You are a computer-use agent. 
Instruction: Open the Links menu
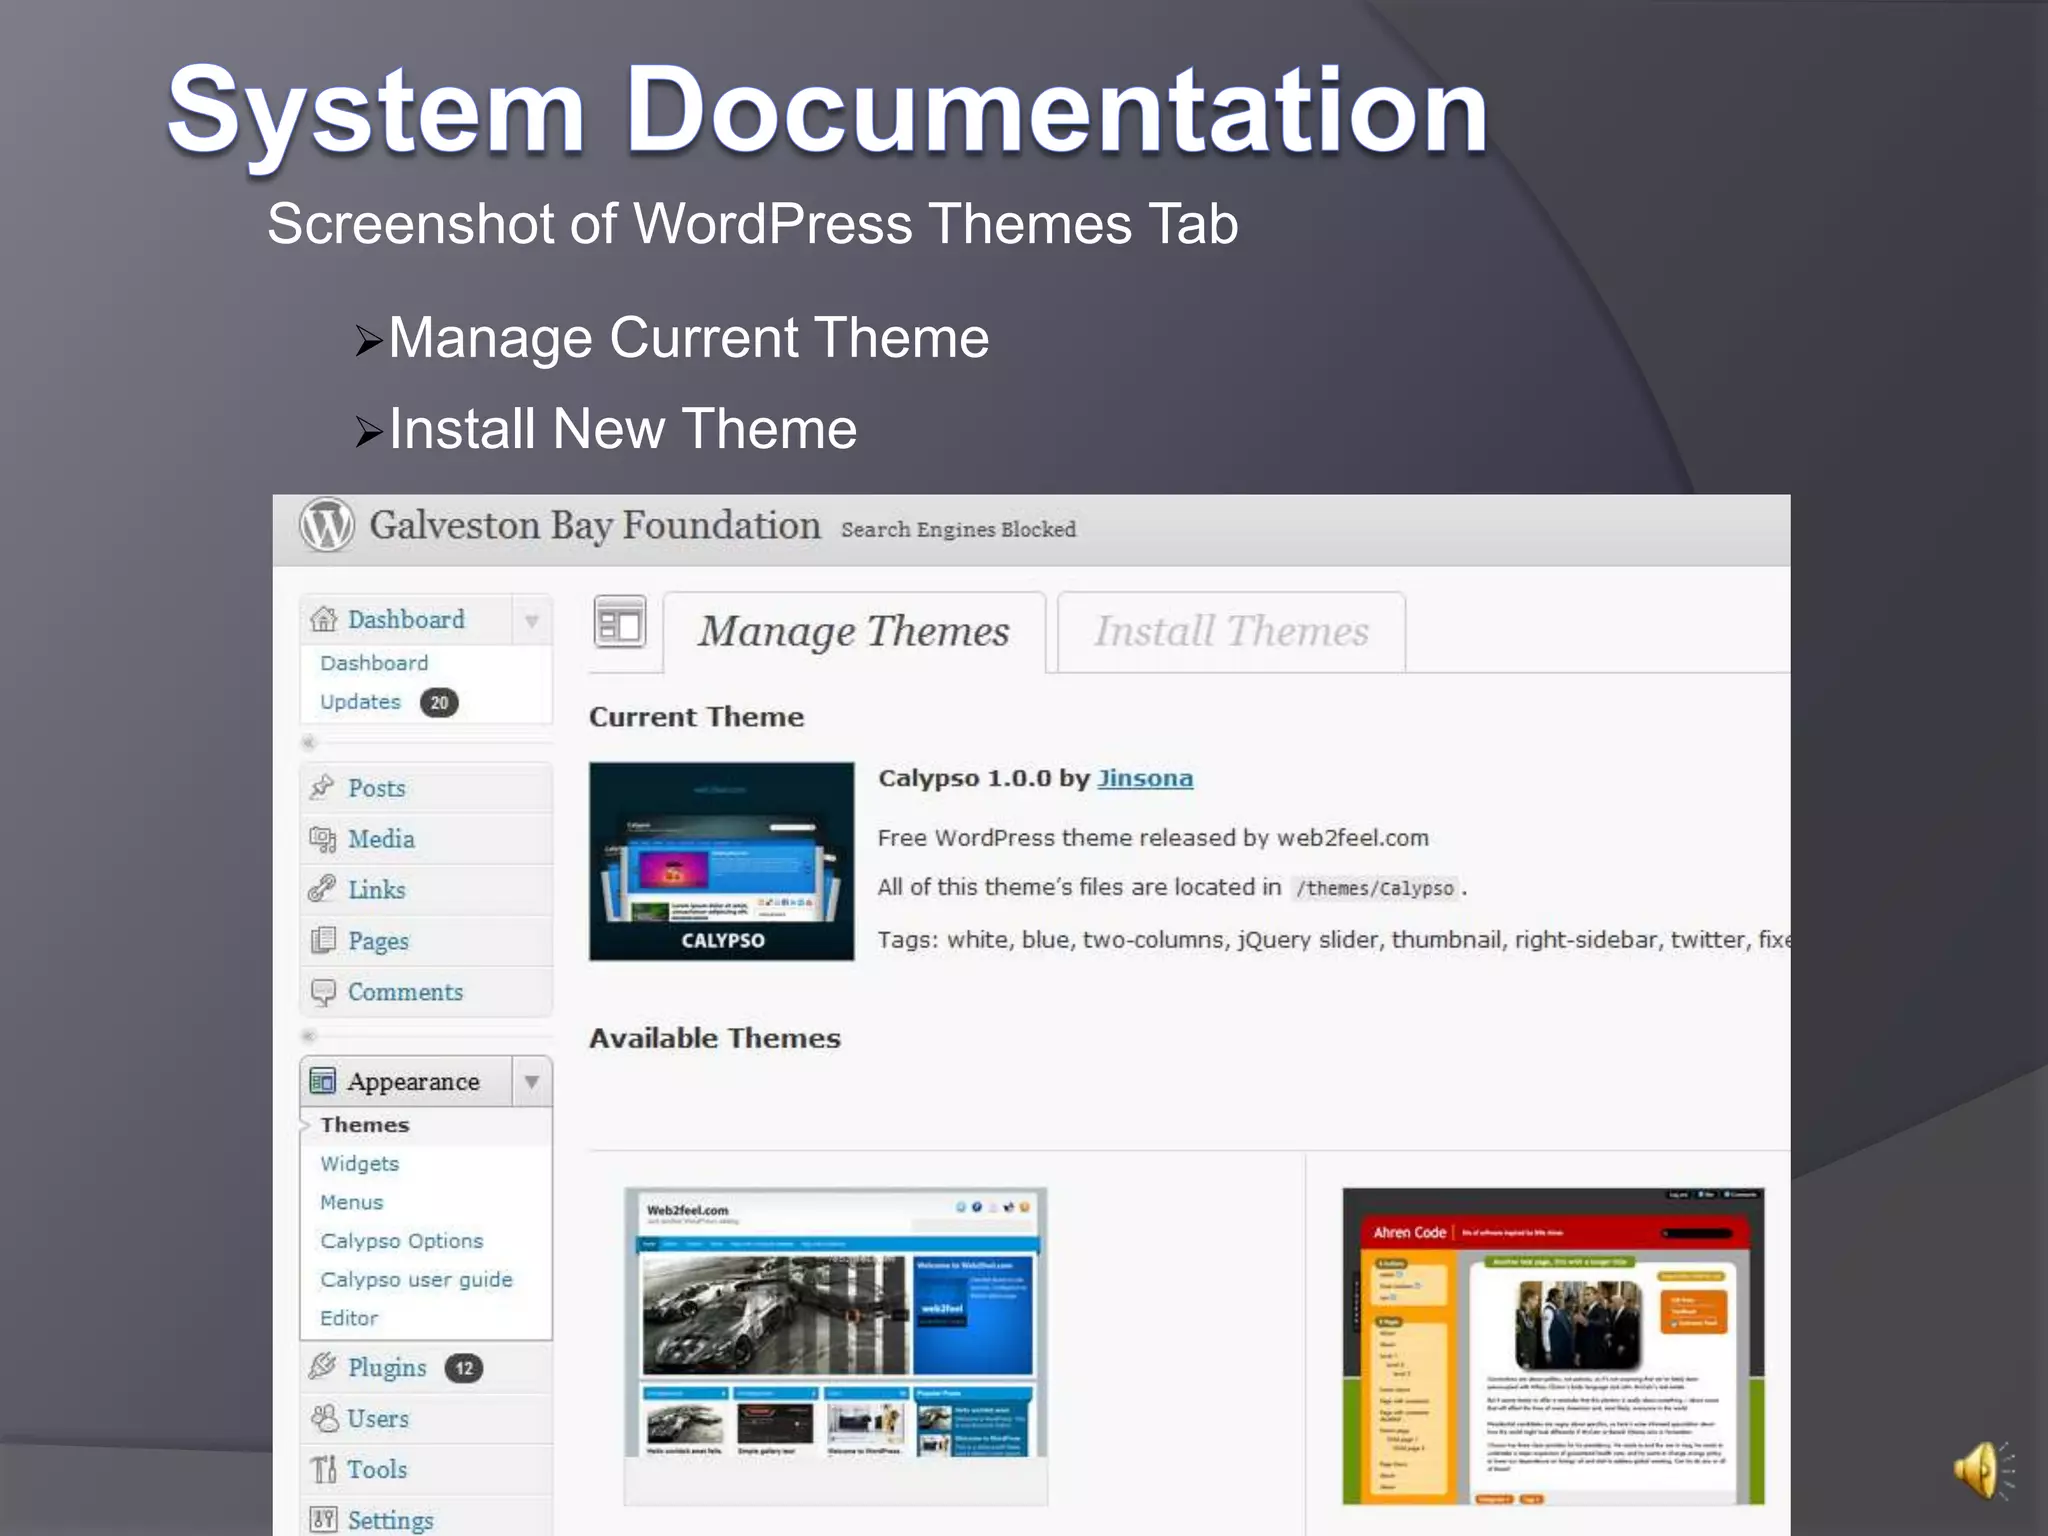[376, 890]
